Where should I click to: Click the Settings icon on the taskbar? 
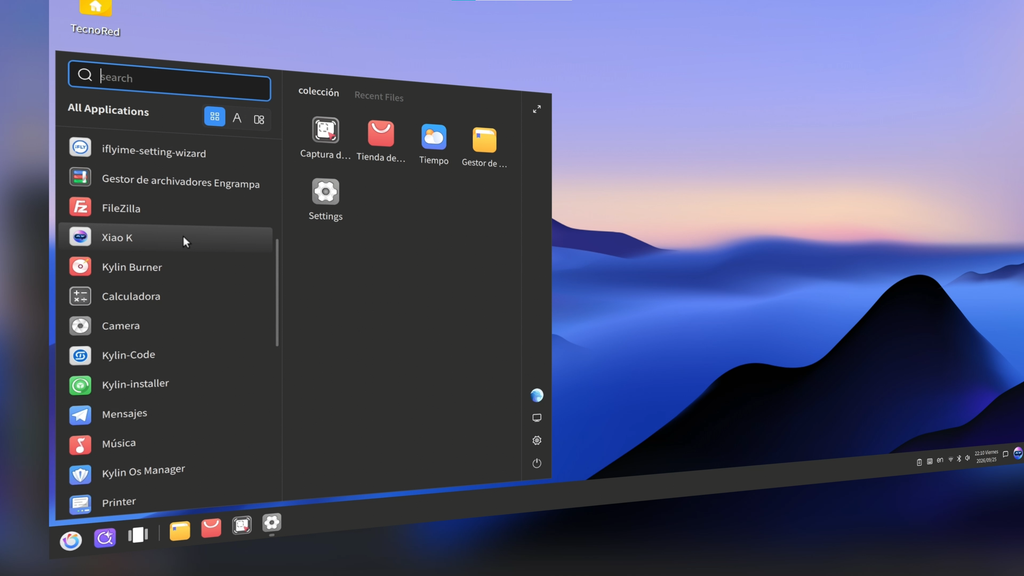272,522
